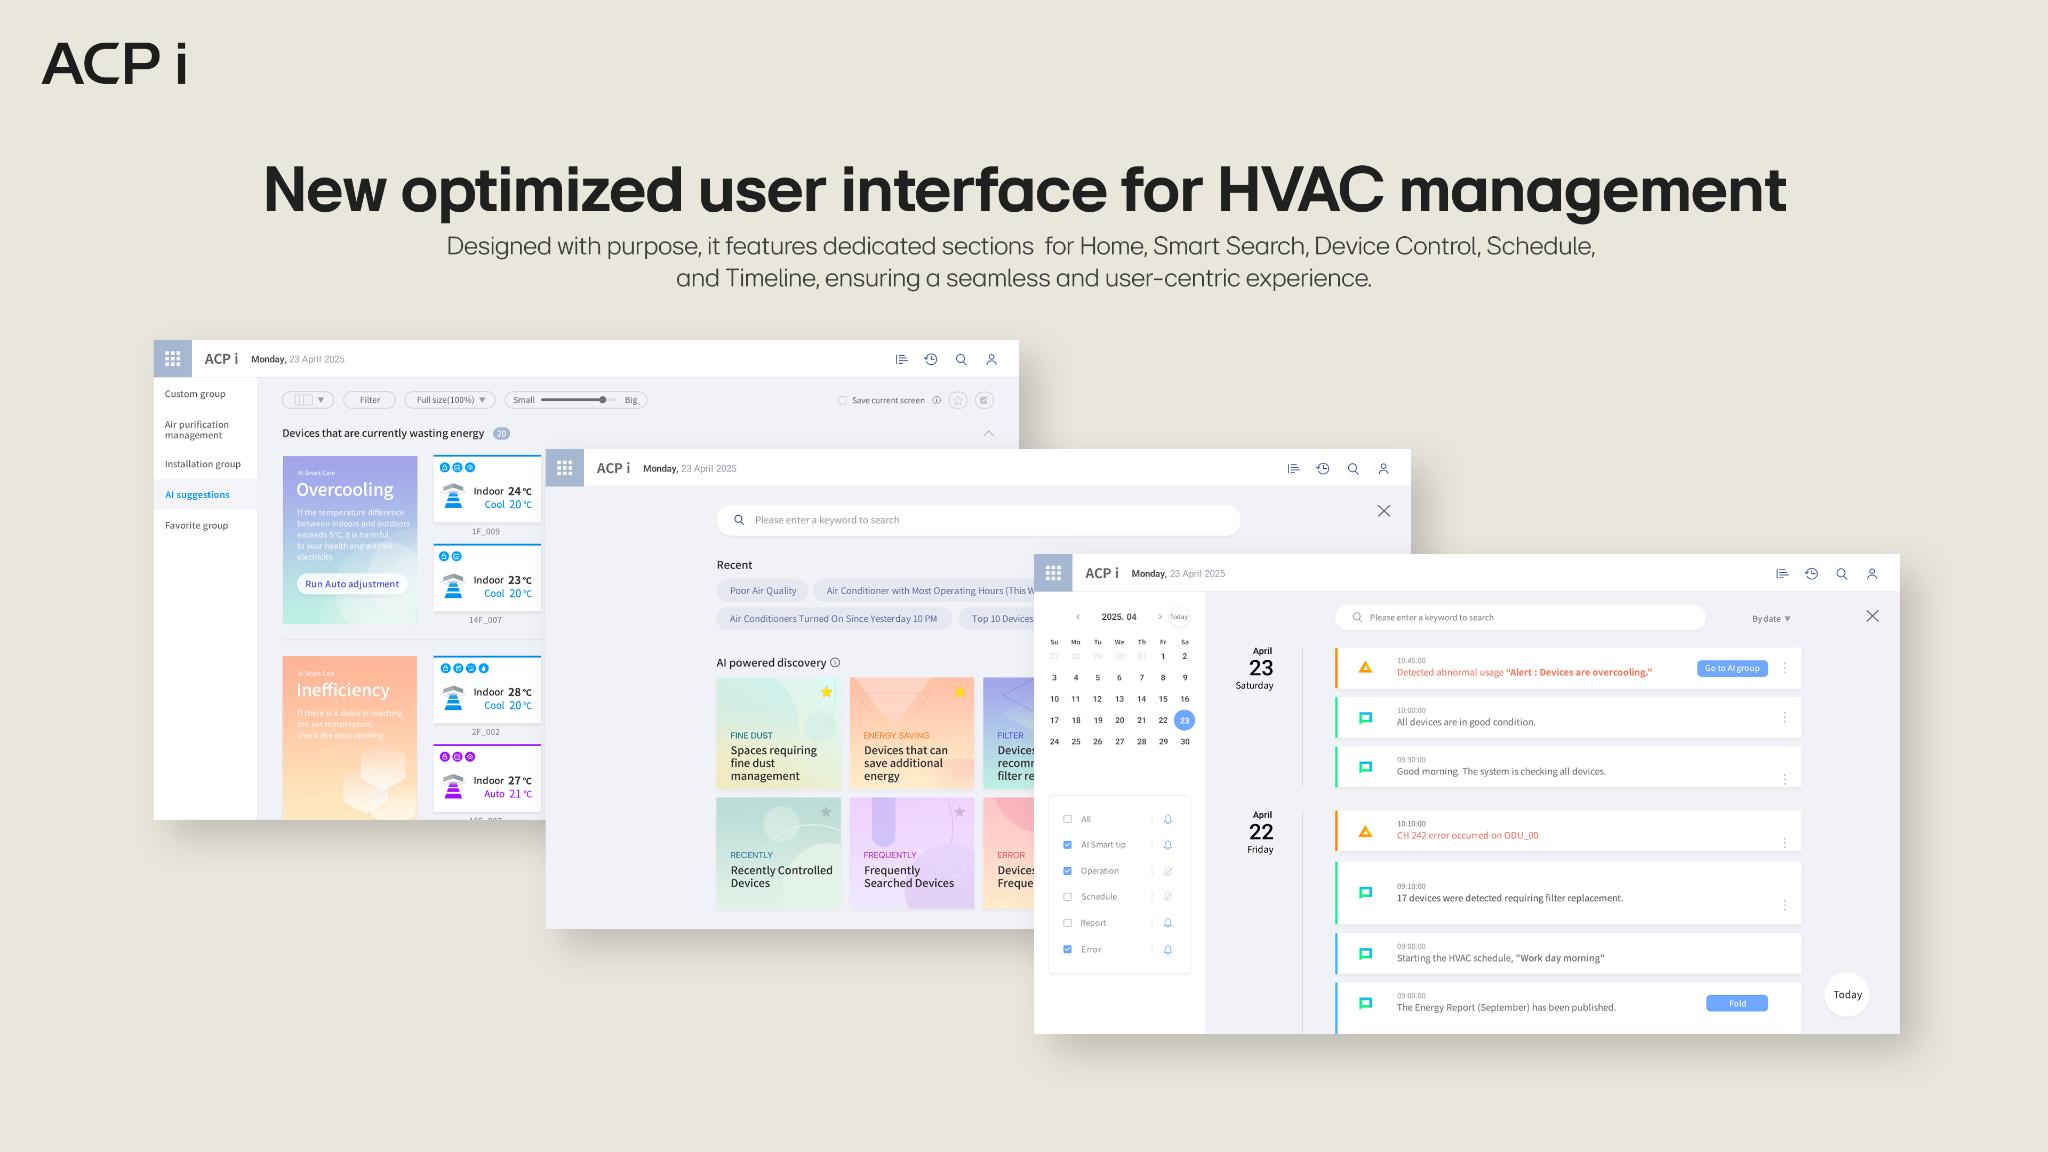Disable the AI Smart tip checkbox
This screenshot has width=2048, height=1152.
1067,844
